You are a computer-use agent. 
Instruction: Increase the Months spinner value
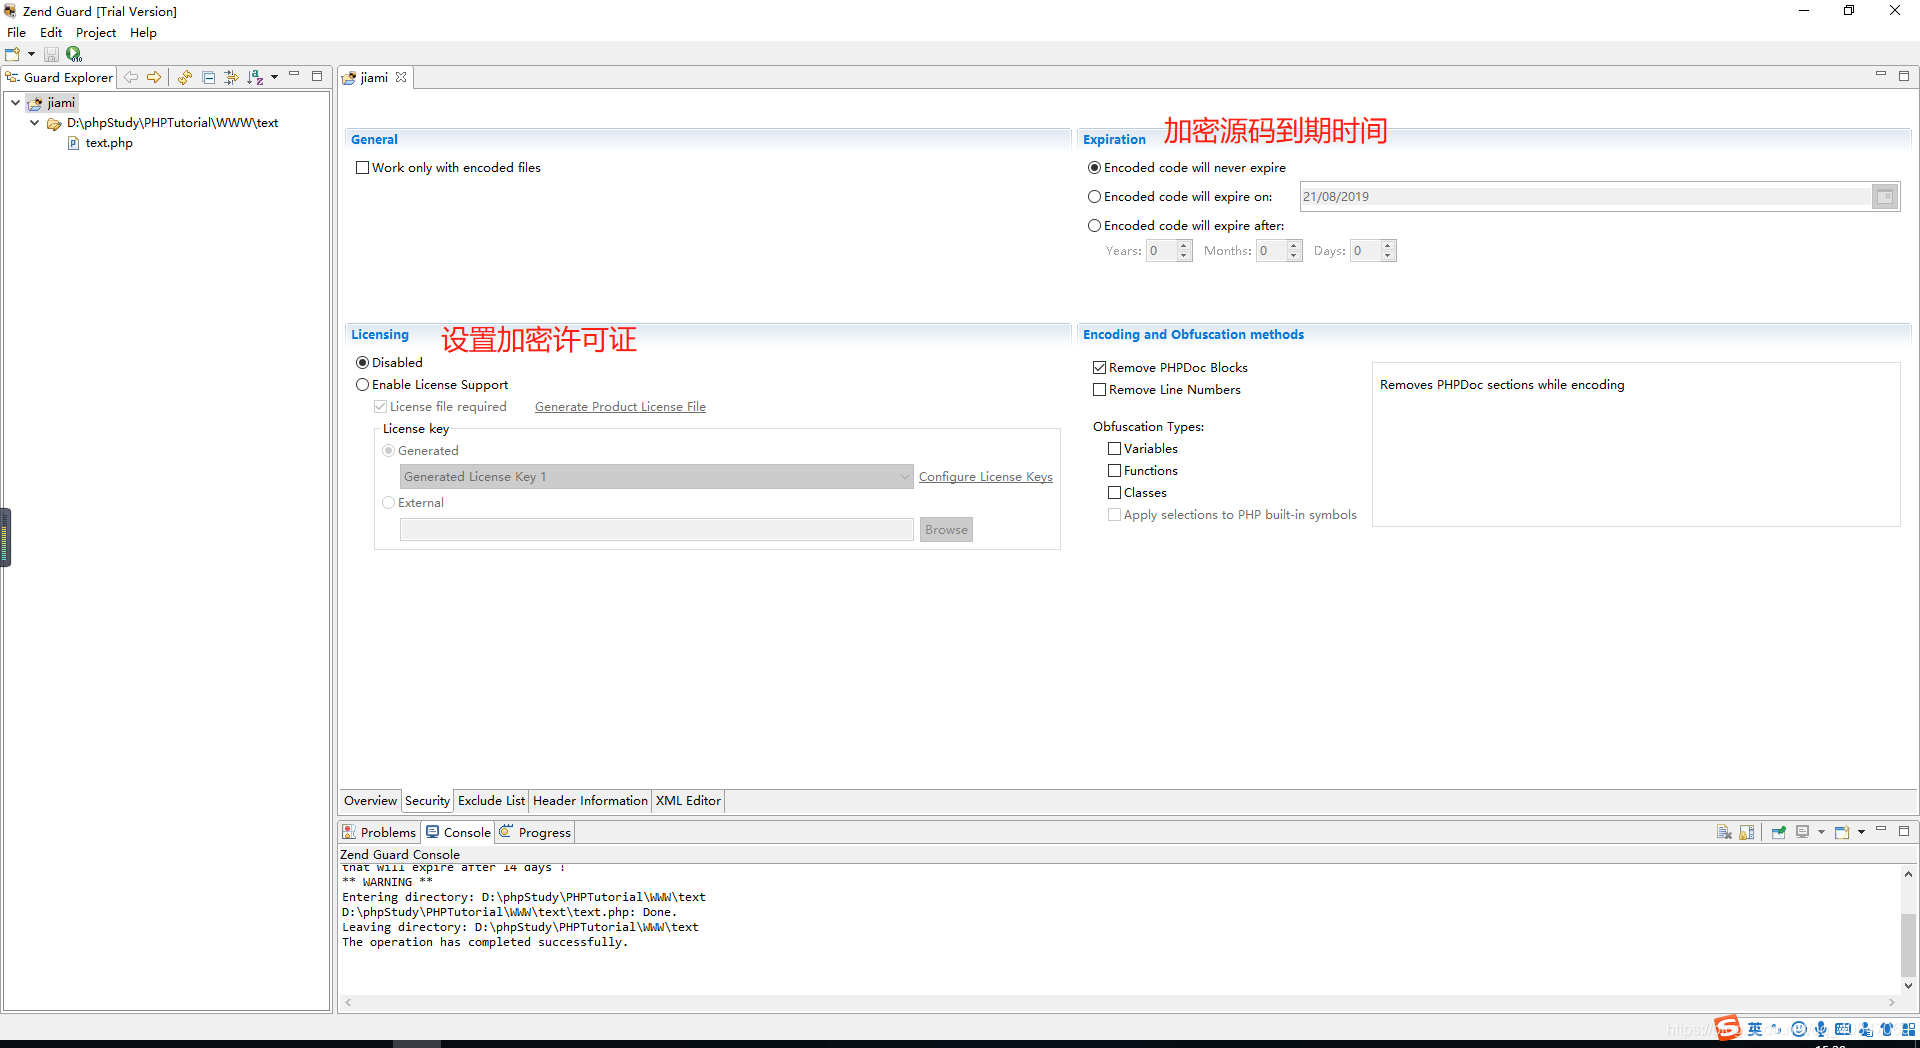[x=1294, y=245]
